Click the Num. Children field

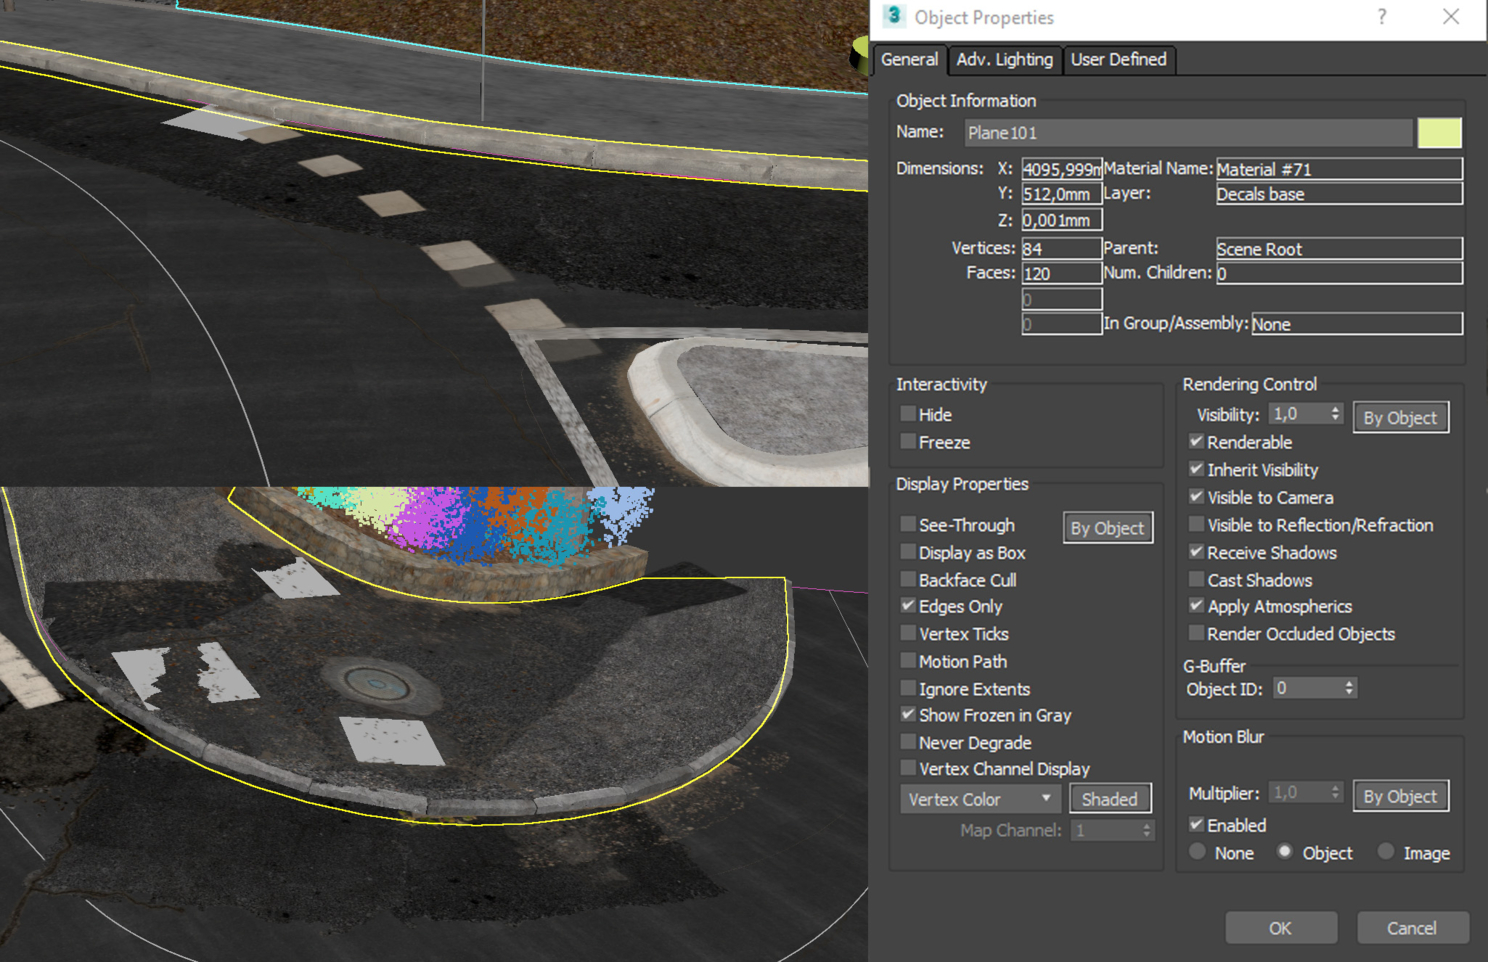coord(1339,274)
